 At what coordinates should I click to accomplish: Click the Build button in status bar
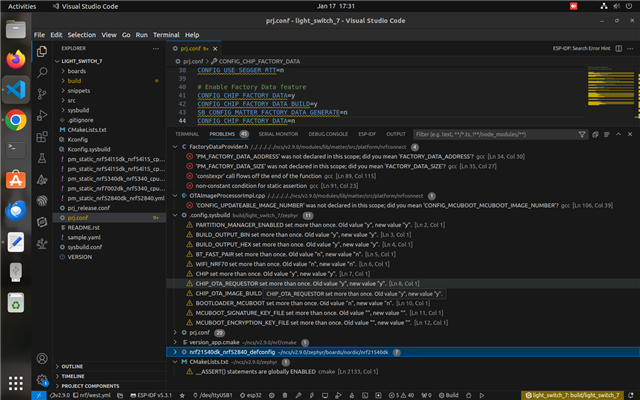pyautogui.click(x=449, y=395)
